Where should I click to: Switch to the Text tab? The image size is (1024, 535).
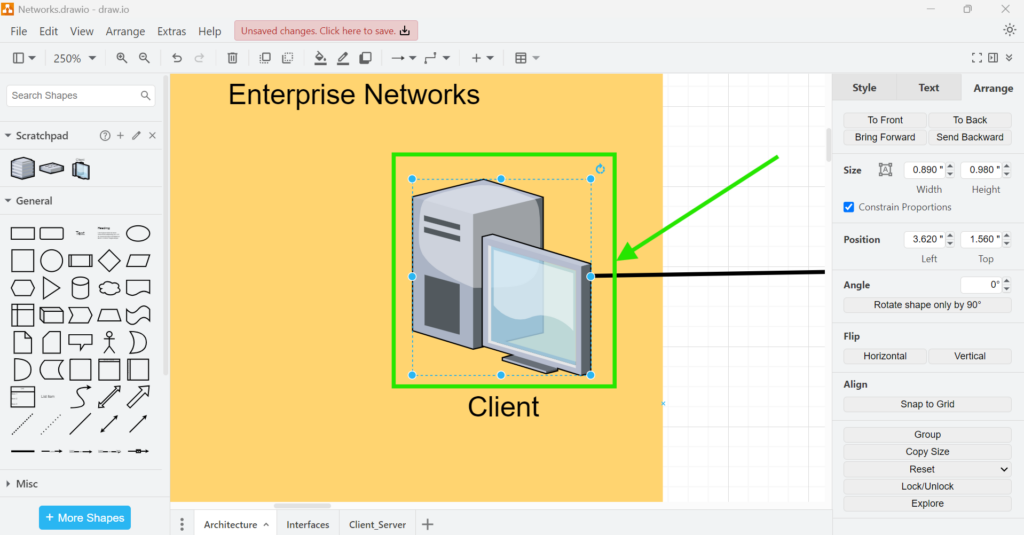pos(929,88)
